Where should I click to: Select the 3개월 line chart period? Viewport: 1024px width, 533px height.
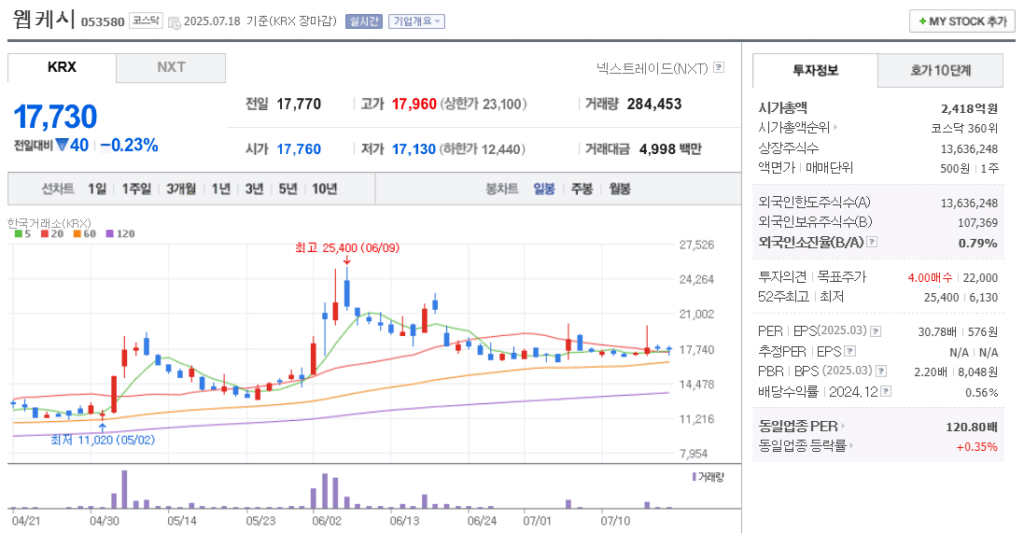(x=181, y=189)
